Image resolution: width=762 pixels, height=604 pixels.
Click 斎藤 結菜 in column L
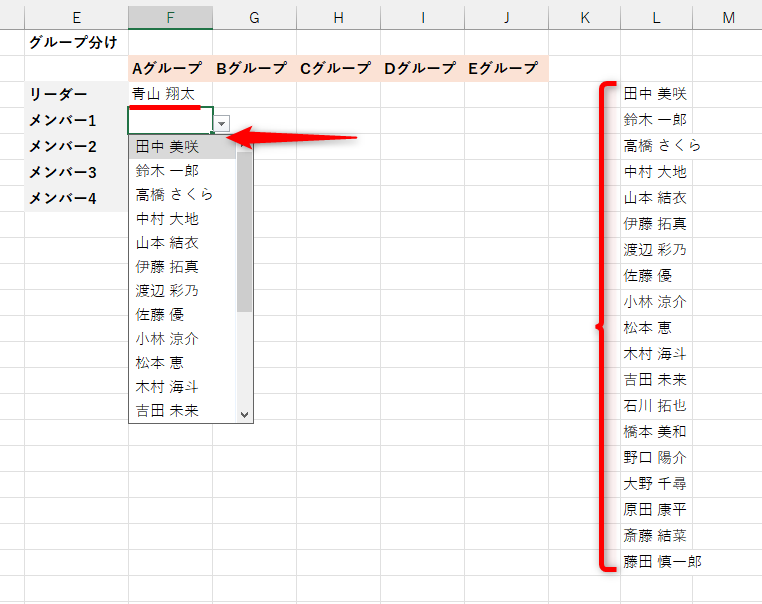tap(657, 535)
